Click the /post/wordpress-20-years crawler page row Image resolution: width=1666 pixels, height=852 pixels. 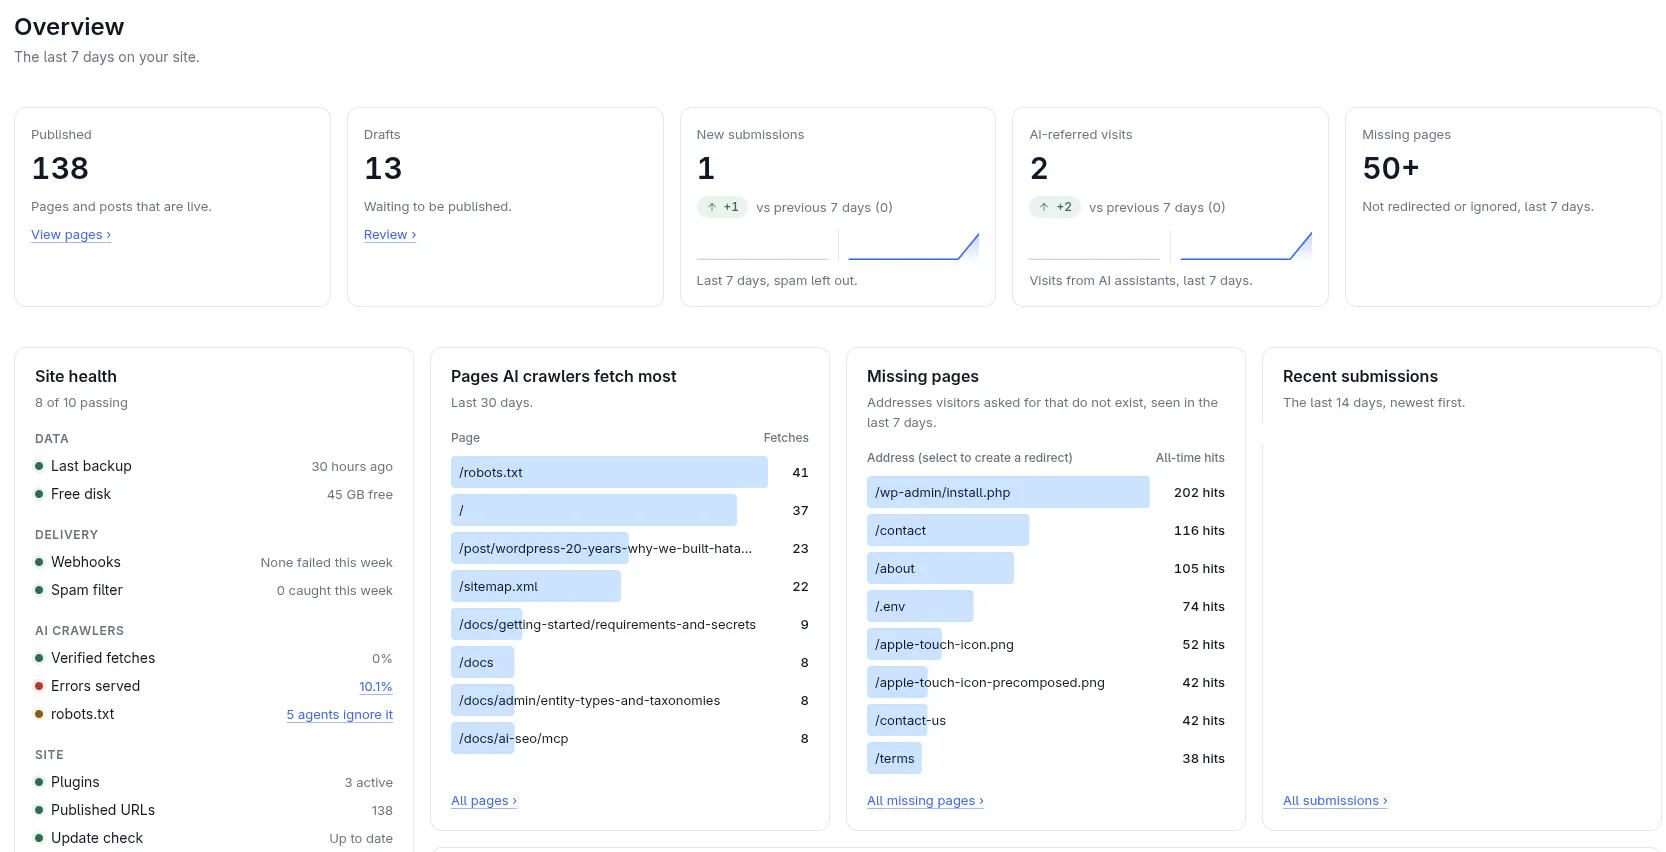[x=630, y=549]
